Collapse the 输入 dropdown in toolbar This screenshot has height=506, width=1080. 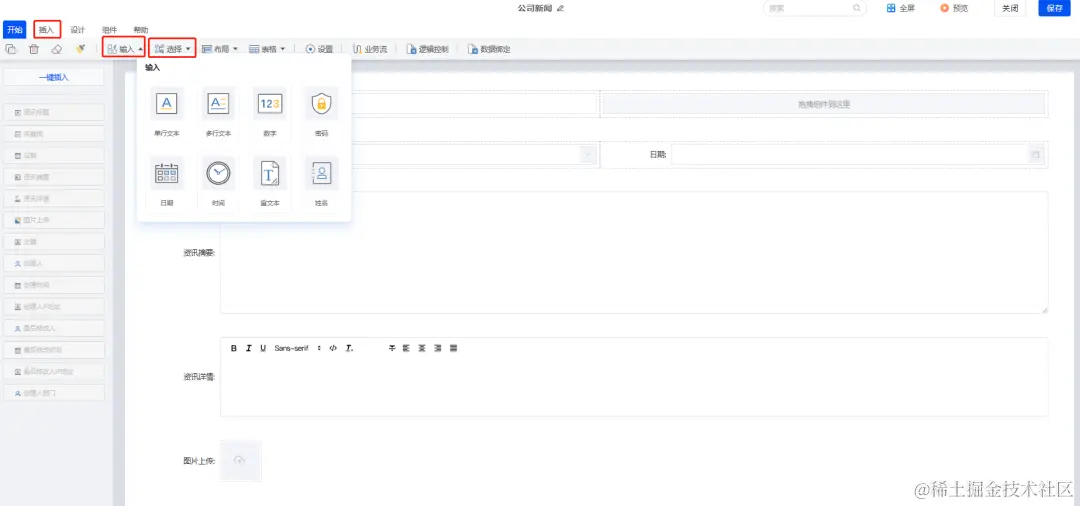coord(125,49)
